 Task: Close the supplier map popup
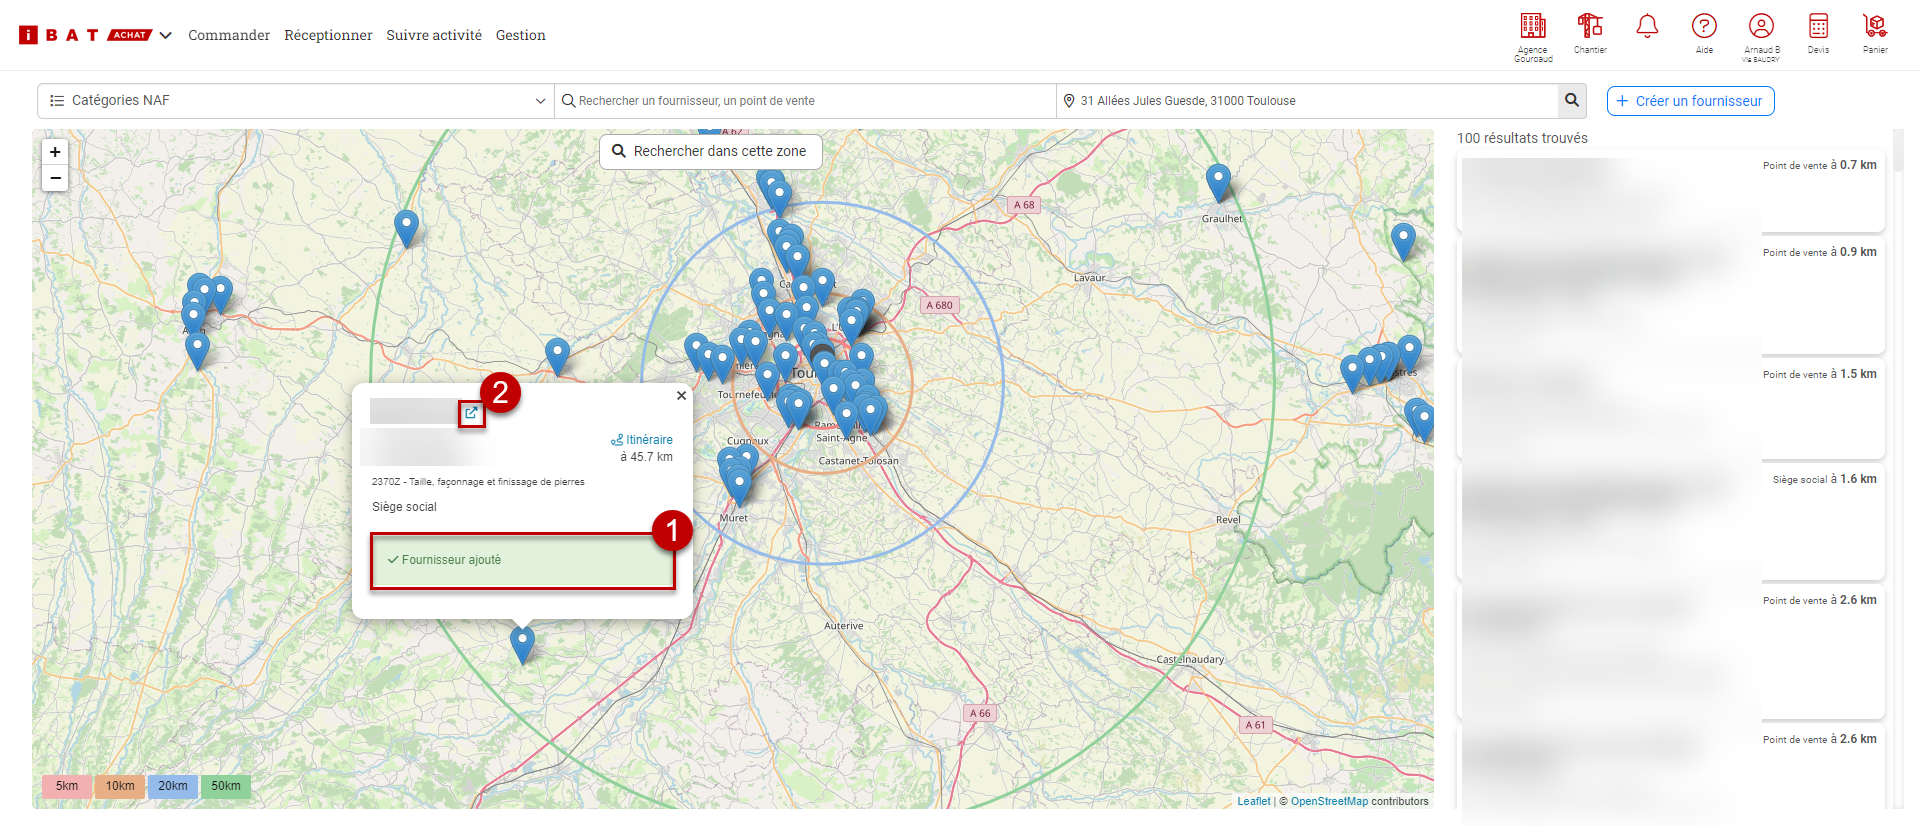coord(681,396)
